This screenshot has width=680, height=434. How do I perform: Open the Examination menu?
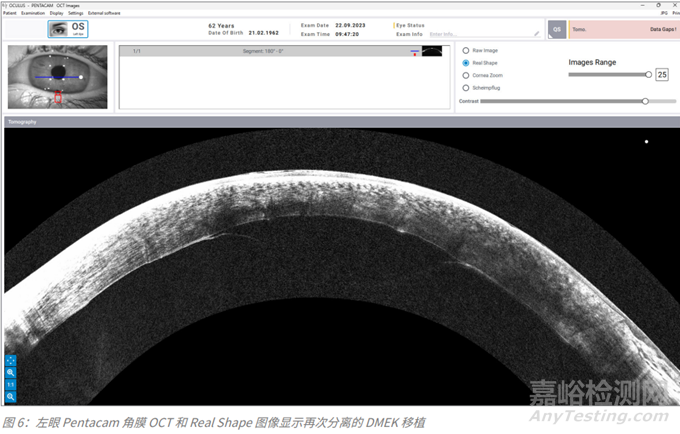[x=33, y=12]
